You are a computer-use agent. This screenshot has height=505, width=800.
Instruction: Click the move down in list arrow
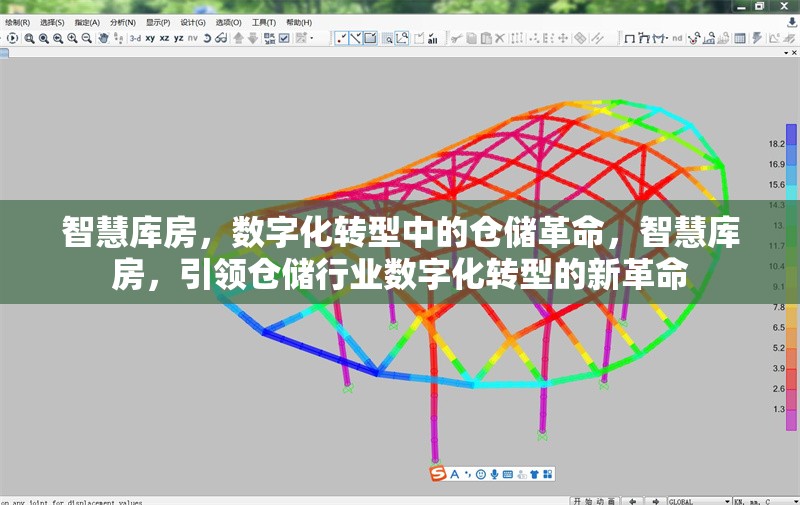point(253,38)
